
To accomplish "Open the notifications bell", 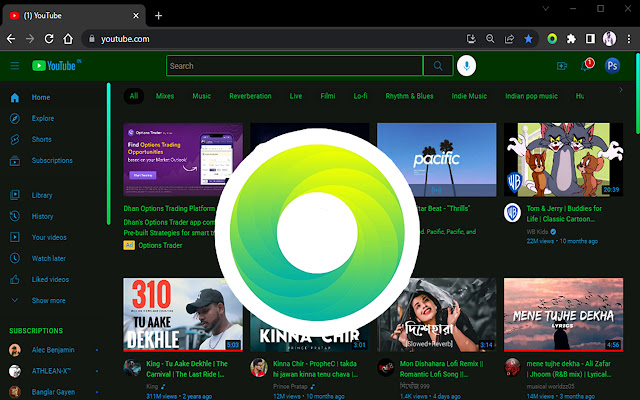I will click(586, 65).
